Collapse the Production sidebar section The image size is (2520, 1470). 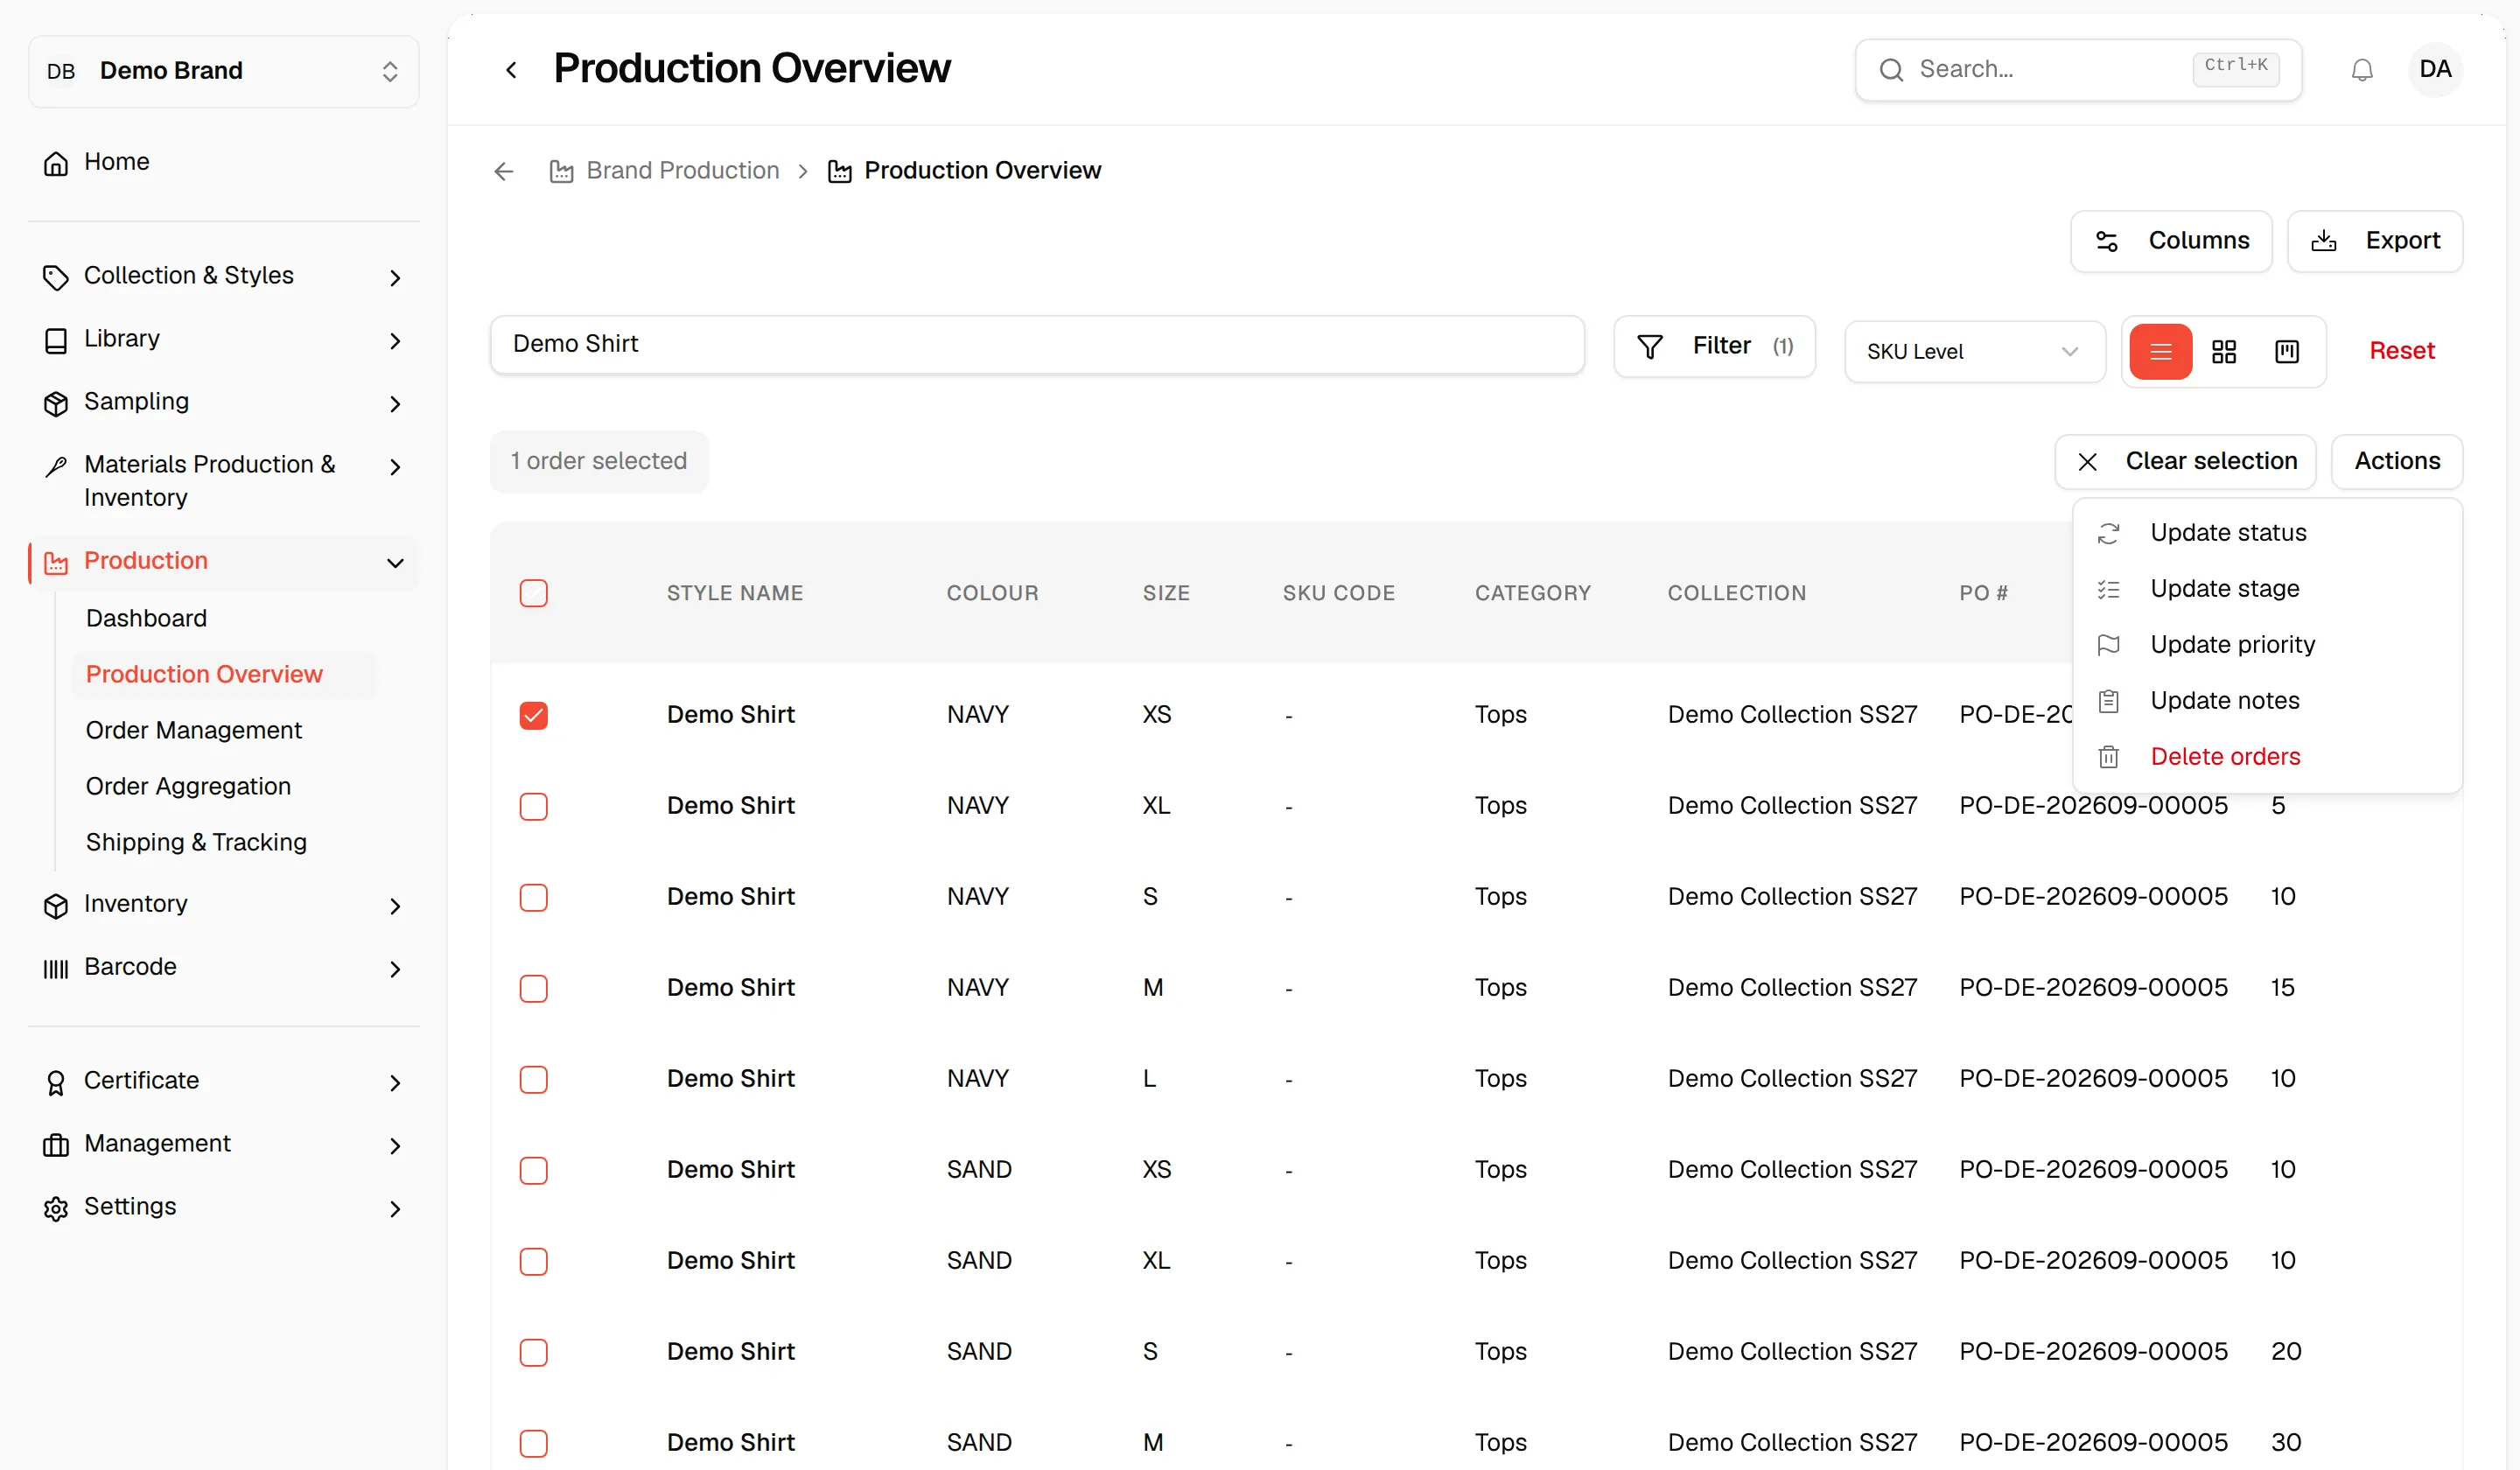pyautogui.click(x=395, y=563)
